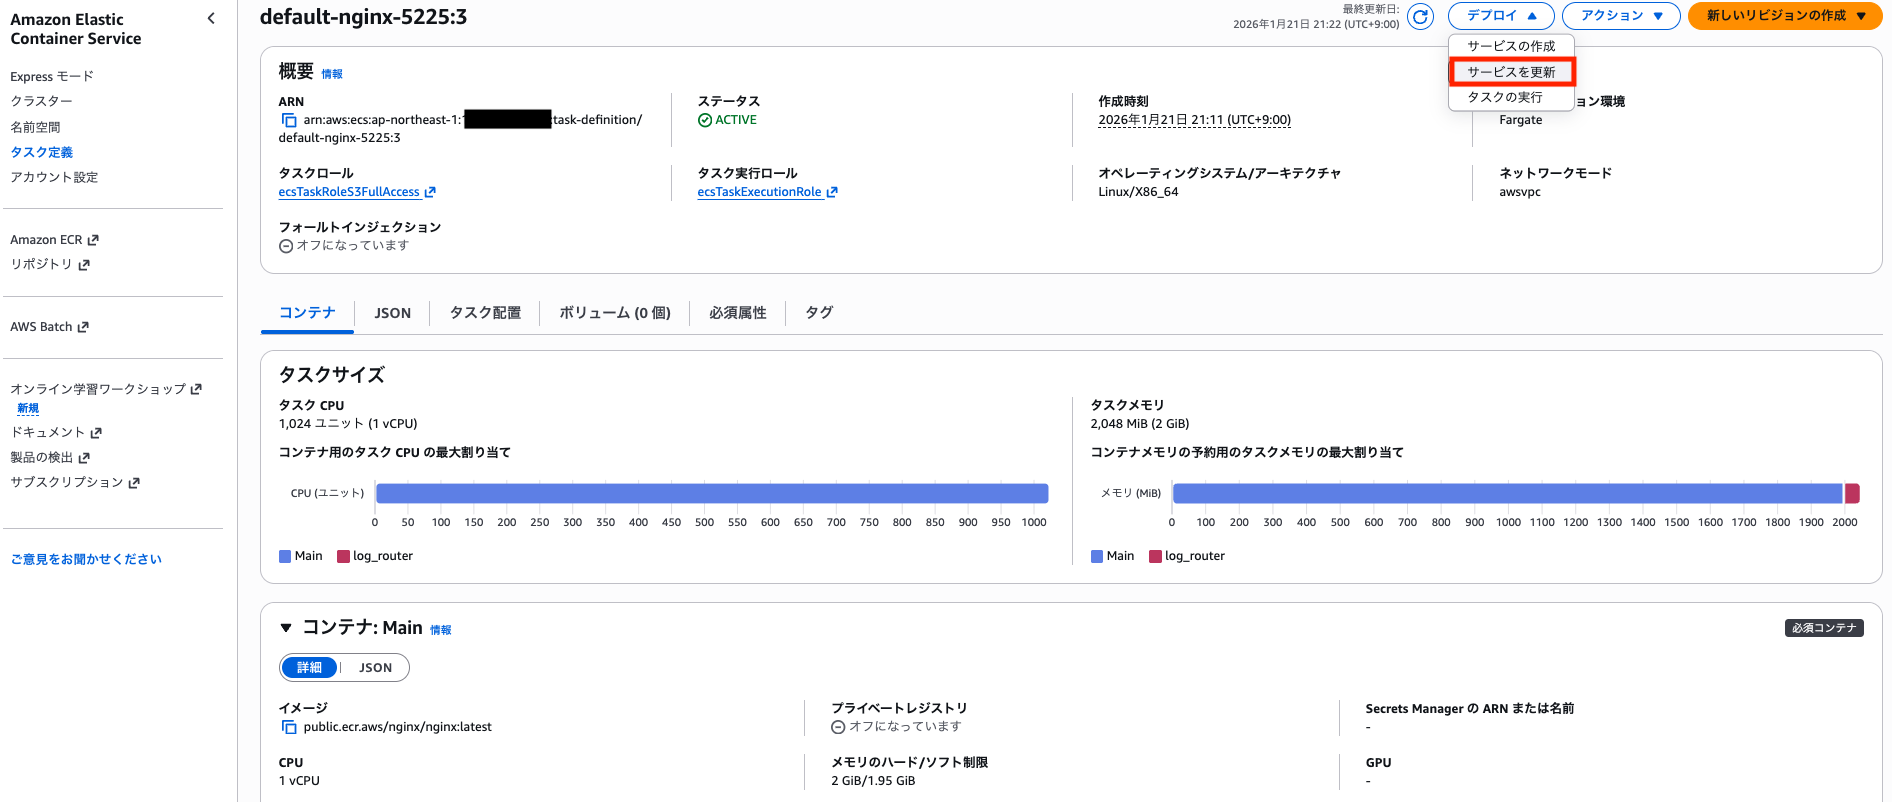The image size is (1892, 802).
Task: Switch to the タスク配置 tab
Action: [485, 313]
